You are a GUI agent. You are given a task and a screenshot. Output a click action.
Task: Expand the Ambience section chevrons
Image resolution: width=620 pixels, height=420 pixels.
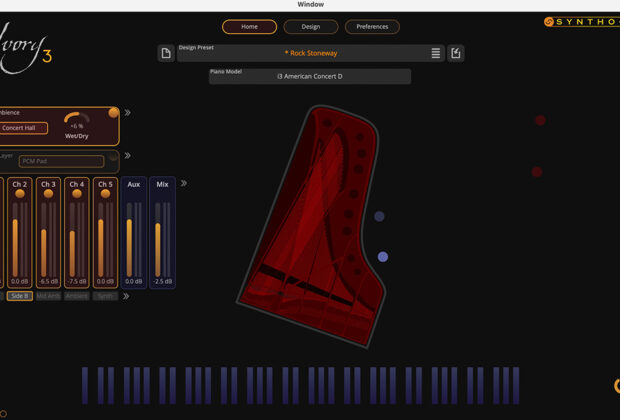pyautogui.click(x=128, y=113)
